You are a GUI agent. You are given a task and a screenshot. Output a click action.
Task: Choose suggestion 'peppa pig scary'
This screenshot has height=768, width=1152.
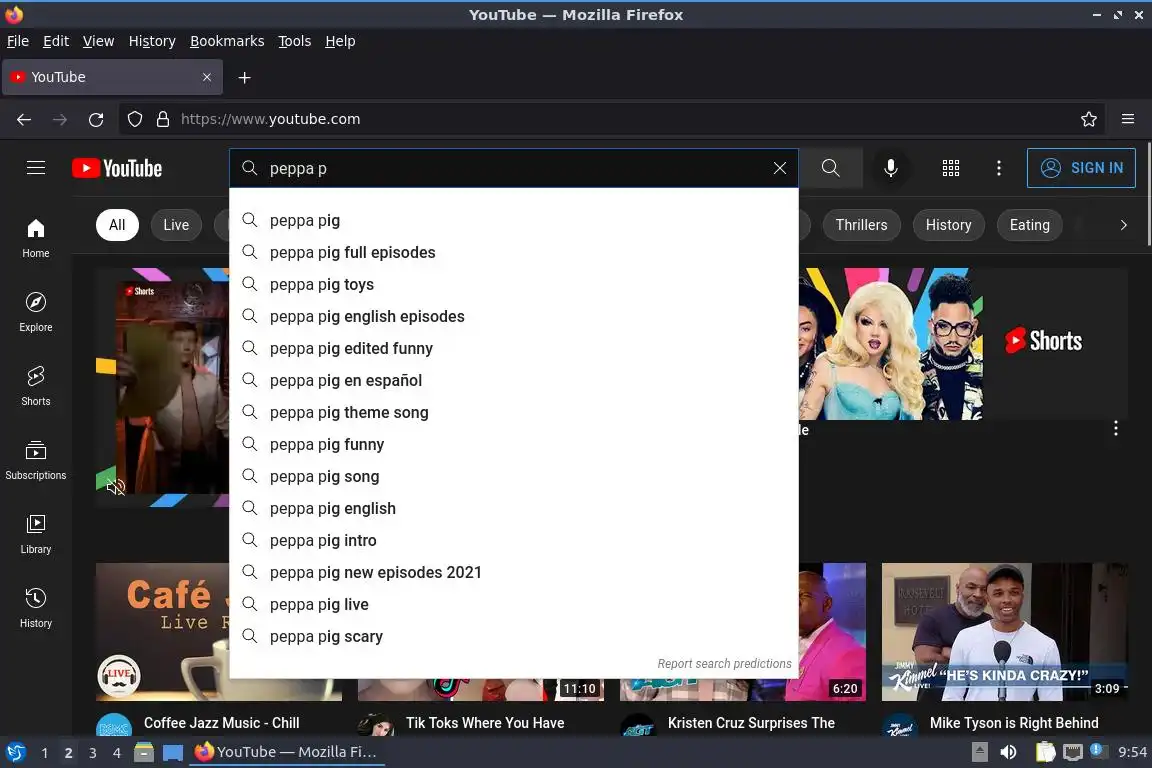point(514,636)
